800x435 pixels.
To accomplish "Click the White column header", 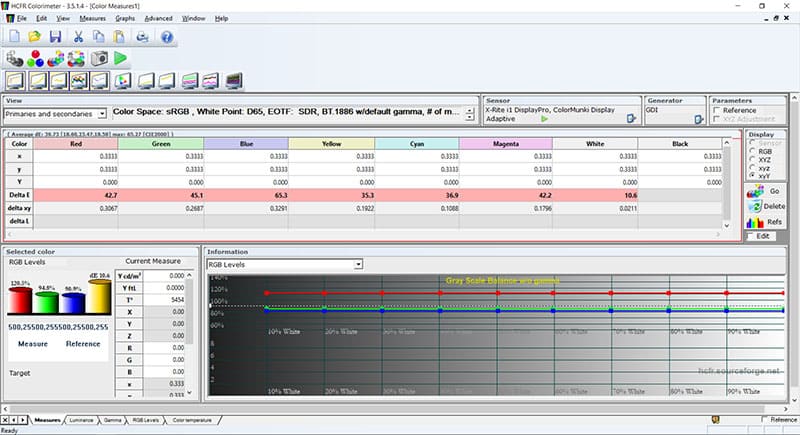I will (x=595, y=144).
